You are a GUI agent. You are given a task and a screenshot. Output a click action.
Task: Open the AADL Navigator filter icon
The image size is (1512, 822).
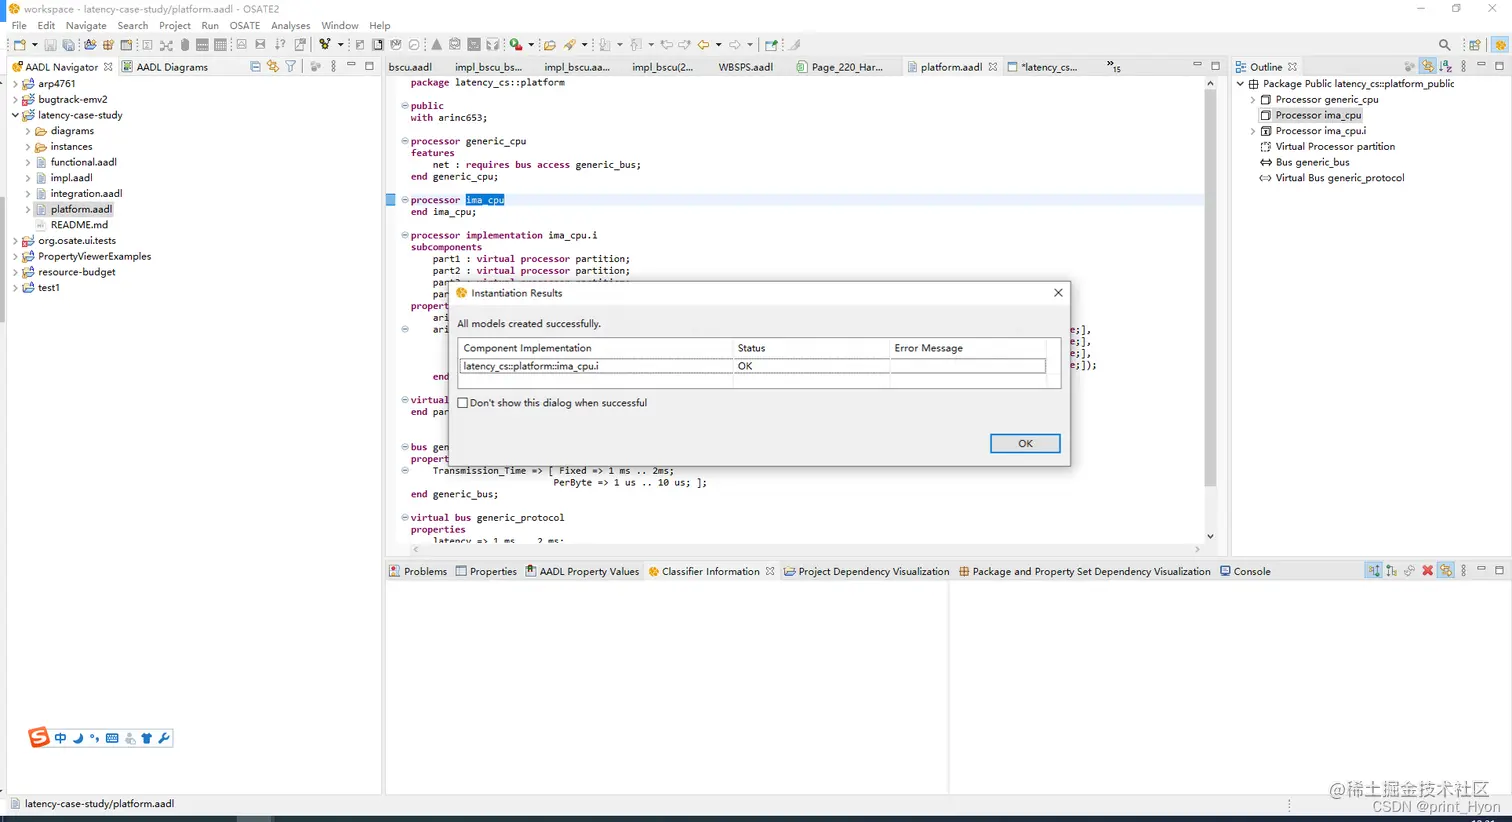291,66
